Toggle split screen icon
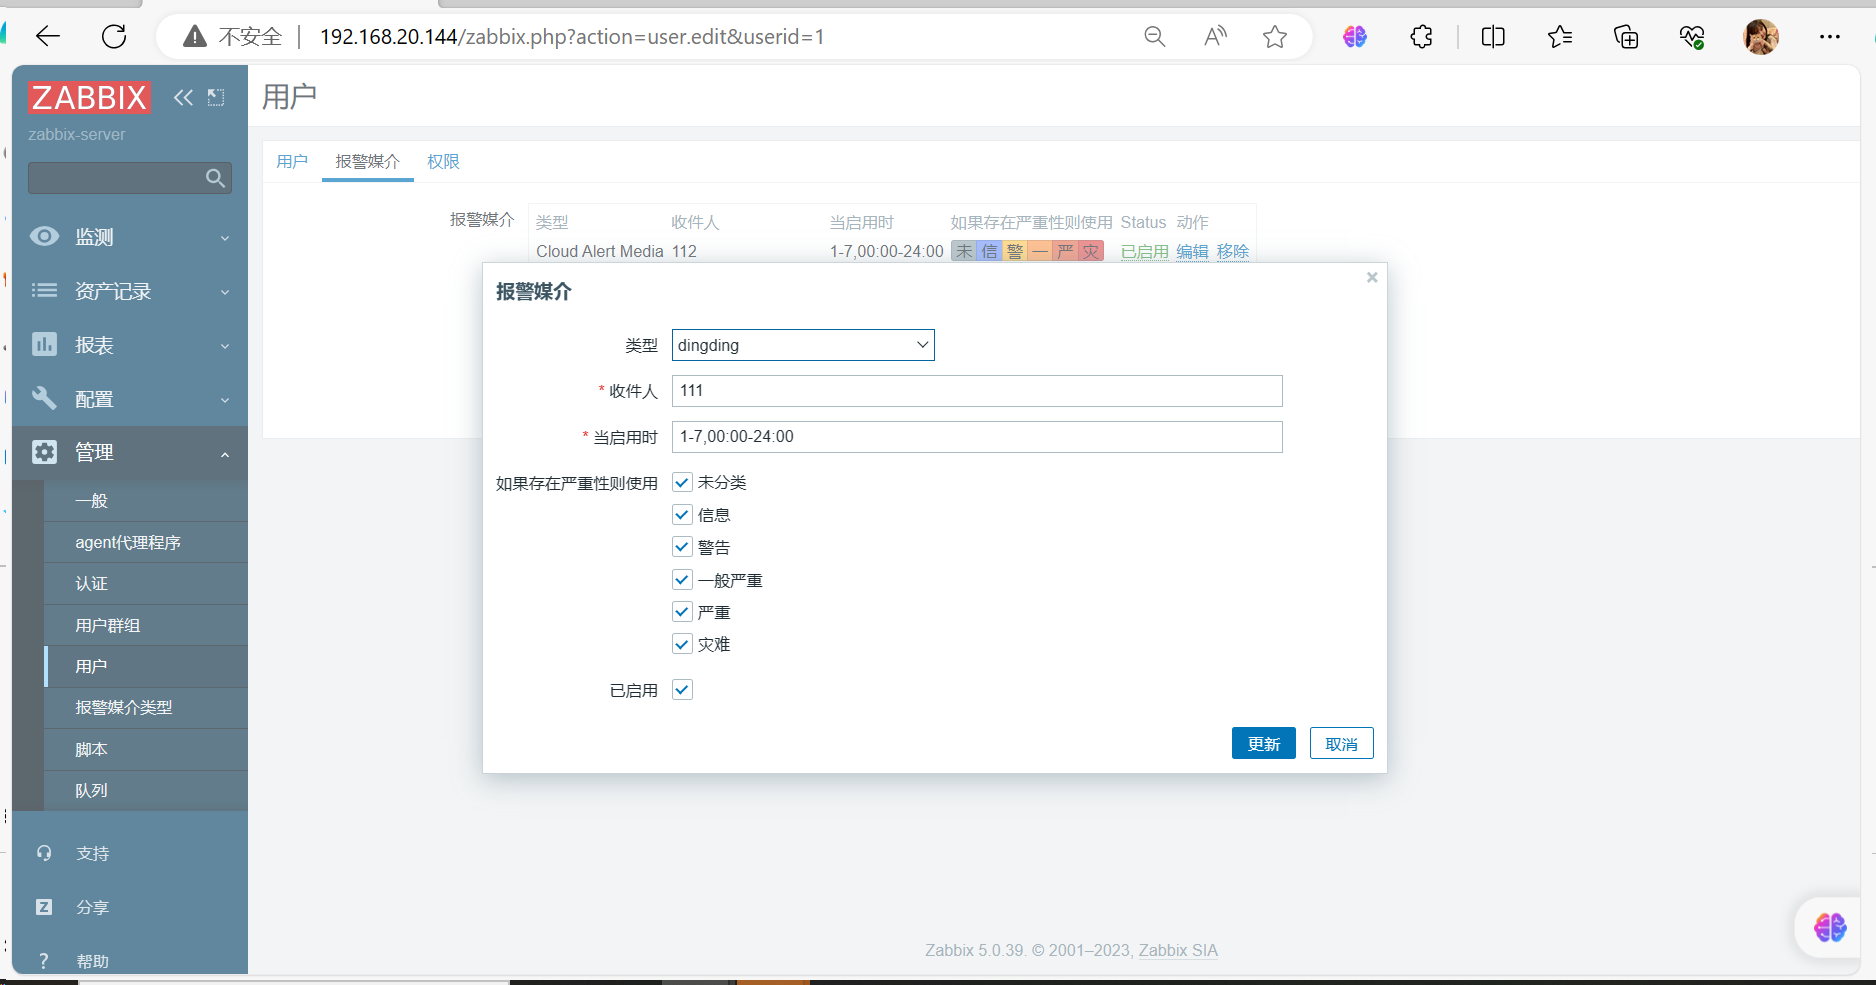 1493,37
